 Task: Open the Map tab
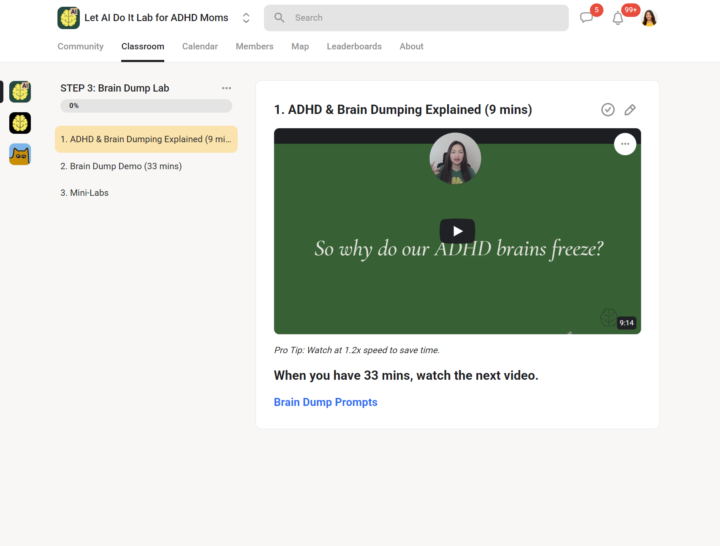coord(300,46)
